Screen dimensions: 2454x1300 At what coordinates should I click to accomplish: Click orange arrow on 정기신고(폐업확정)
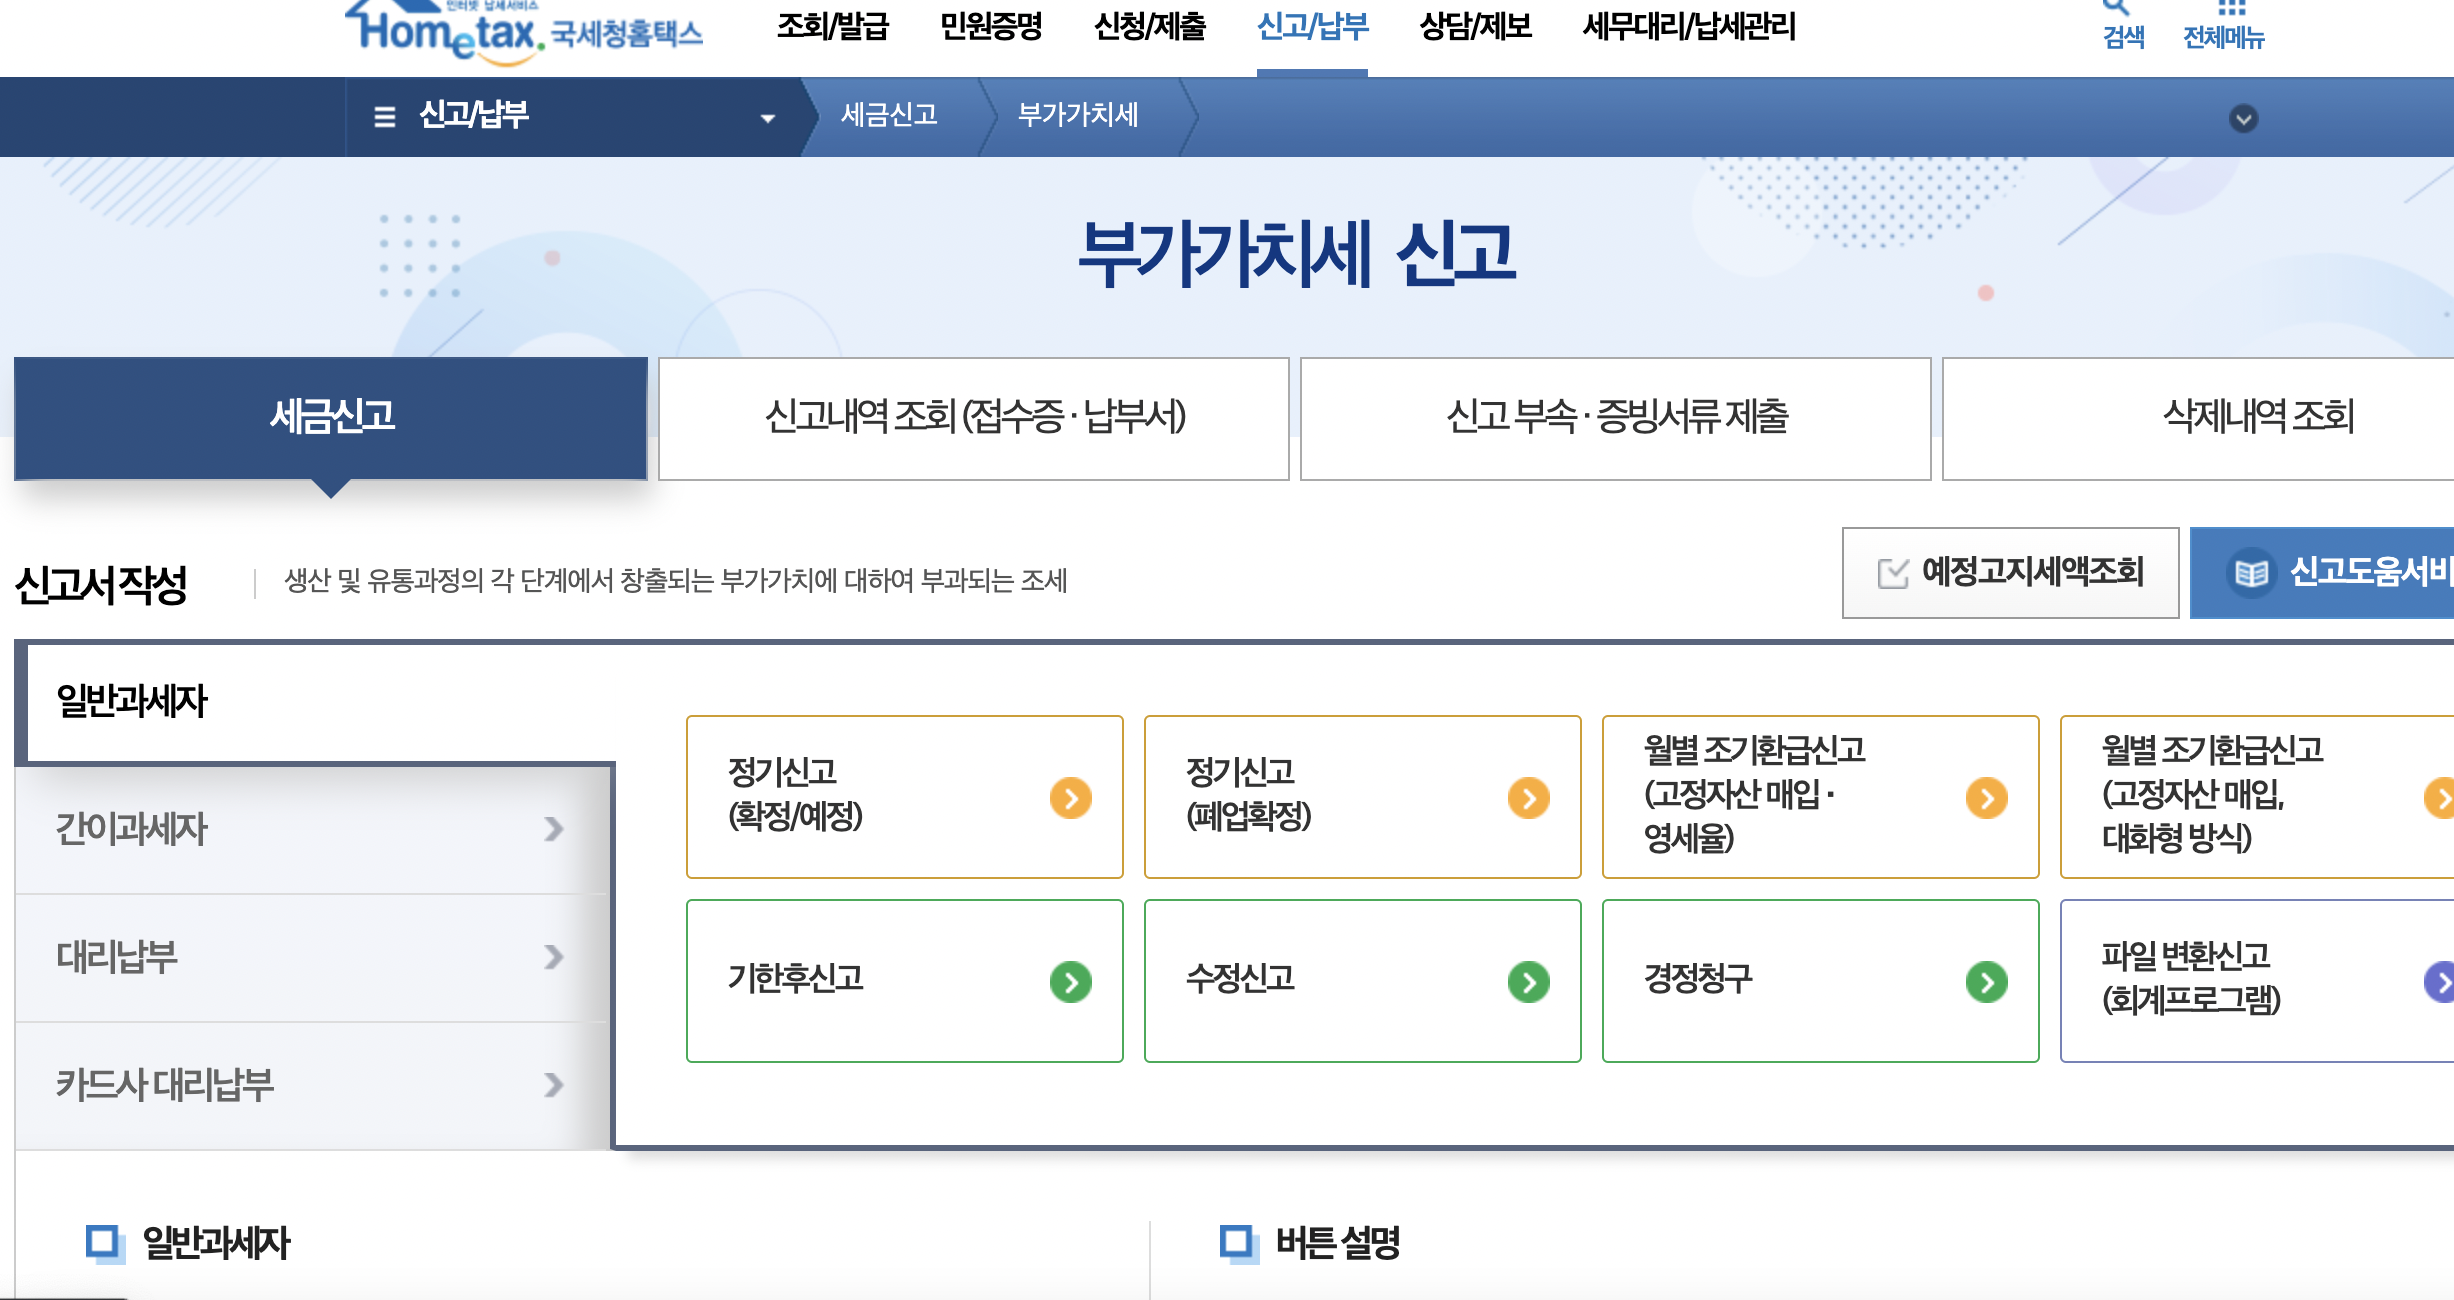pos(1528,798)
